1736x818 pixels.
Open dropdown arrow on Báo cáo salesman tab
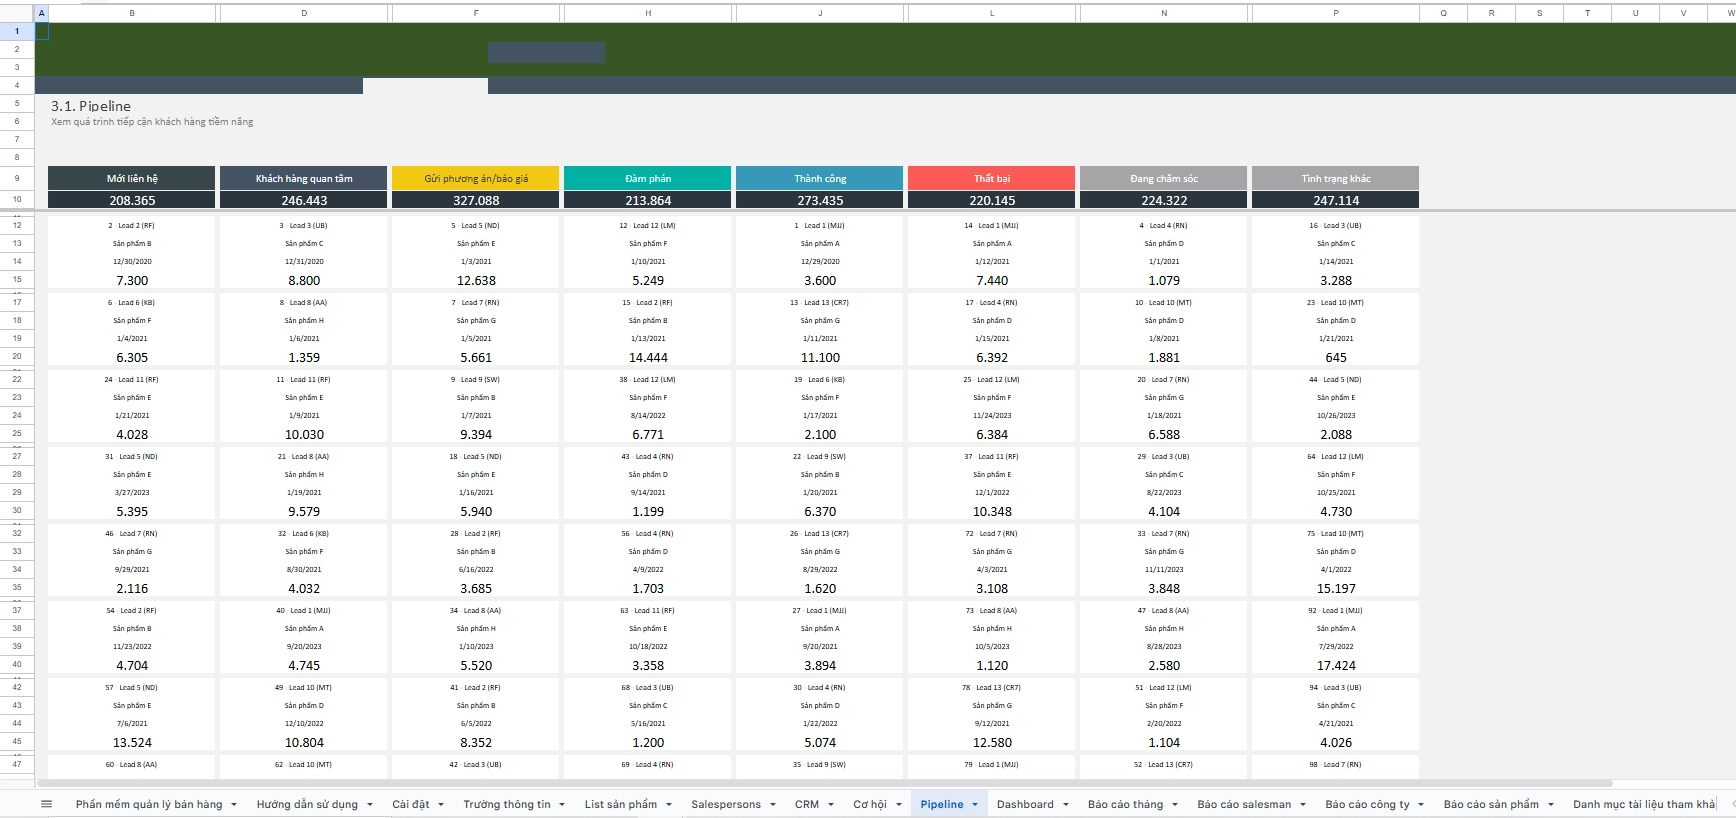[1303, 804]
